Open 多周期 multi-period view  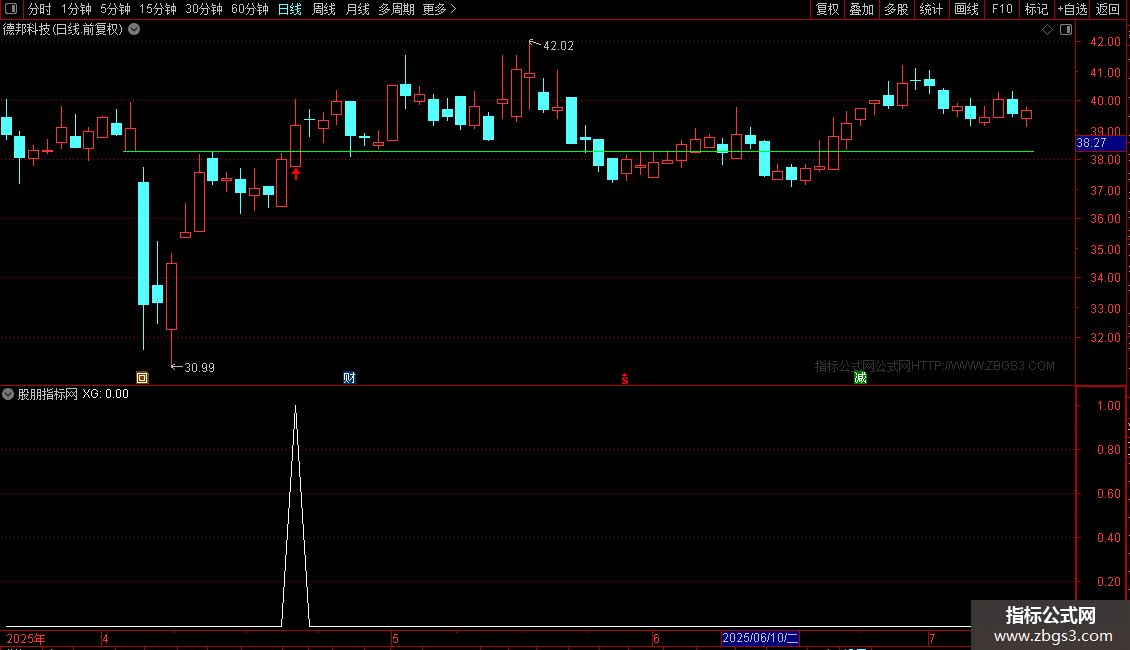(396, 9)
